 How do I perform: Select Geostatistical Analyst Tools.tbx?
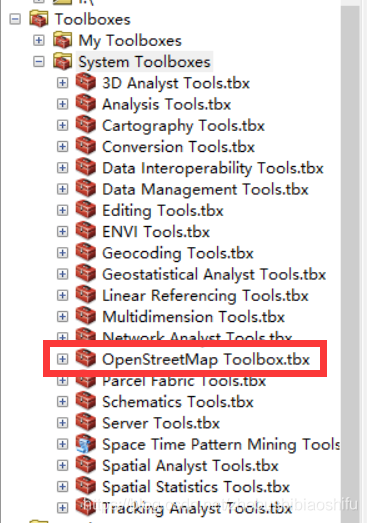pyautogui.click(x=214, y=275)
